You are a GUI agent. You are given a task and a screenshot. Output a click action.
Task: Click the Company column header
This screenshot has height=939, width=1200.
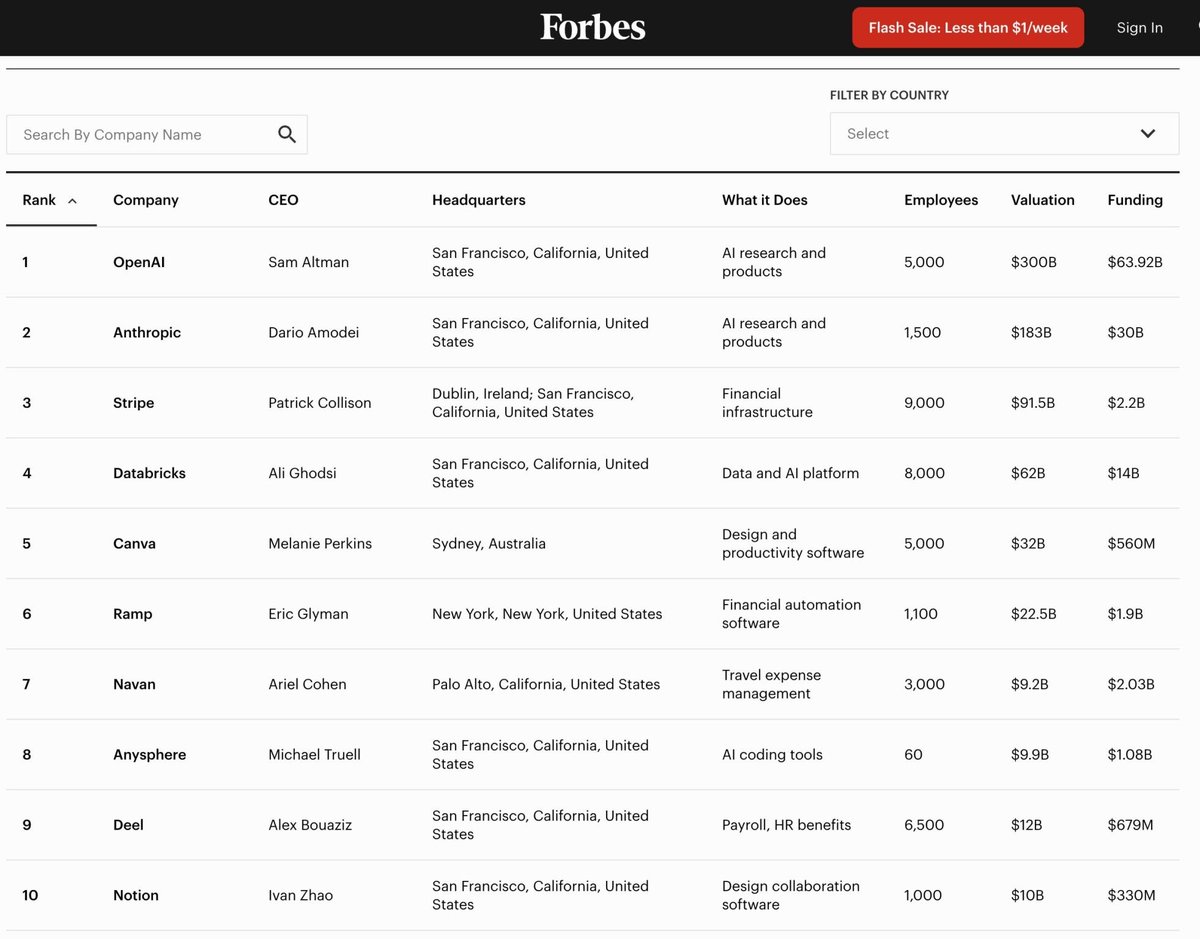coord(146,200)
